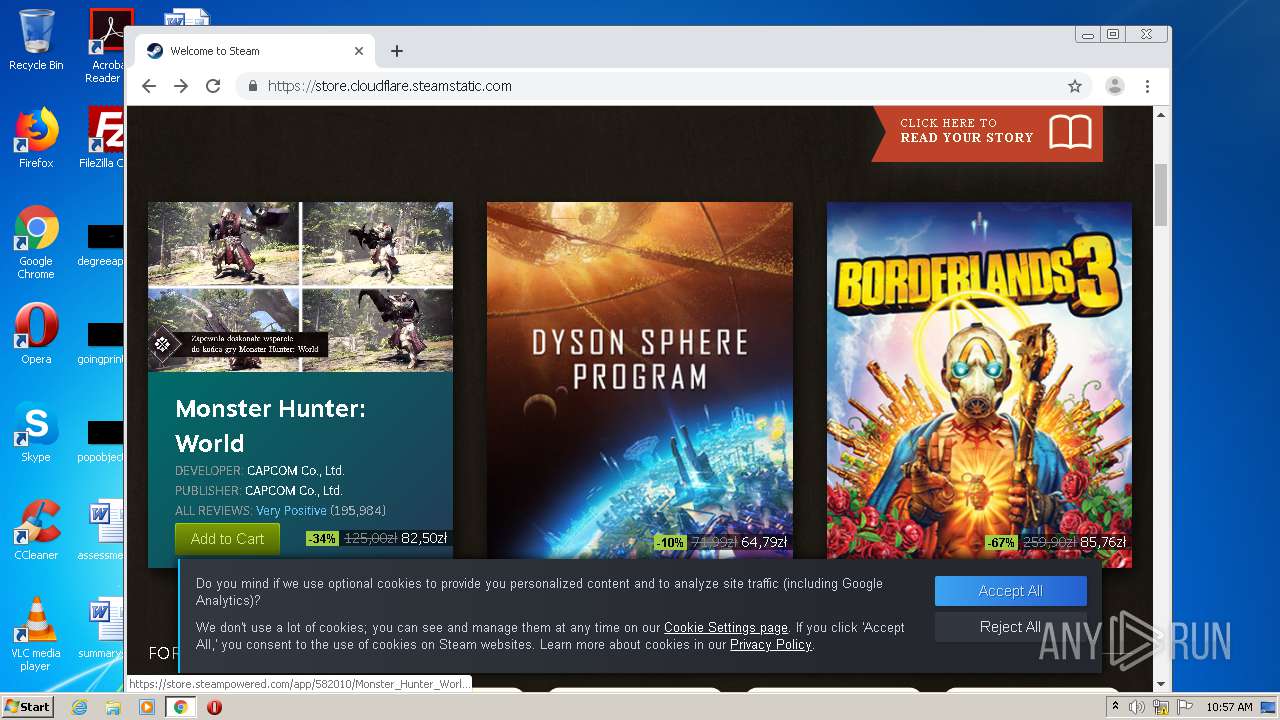Image resolution: width=1280 pixels, height=720 pixels.
Task: Click the -67% Borderlands 3 discount badge
Action: [x=1001, y=543]
